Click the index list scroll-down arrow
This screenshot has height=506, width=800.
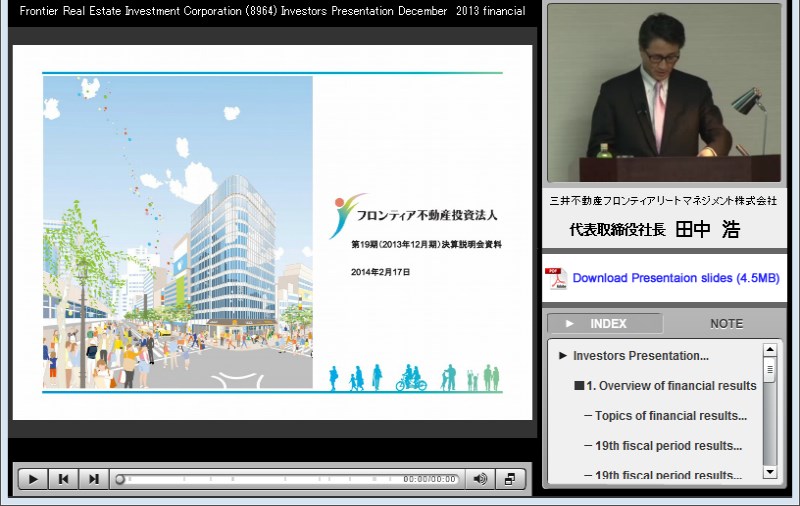pos(770,472)
